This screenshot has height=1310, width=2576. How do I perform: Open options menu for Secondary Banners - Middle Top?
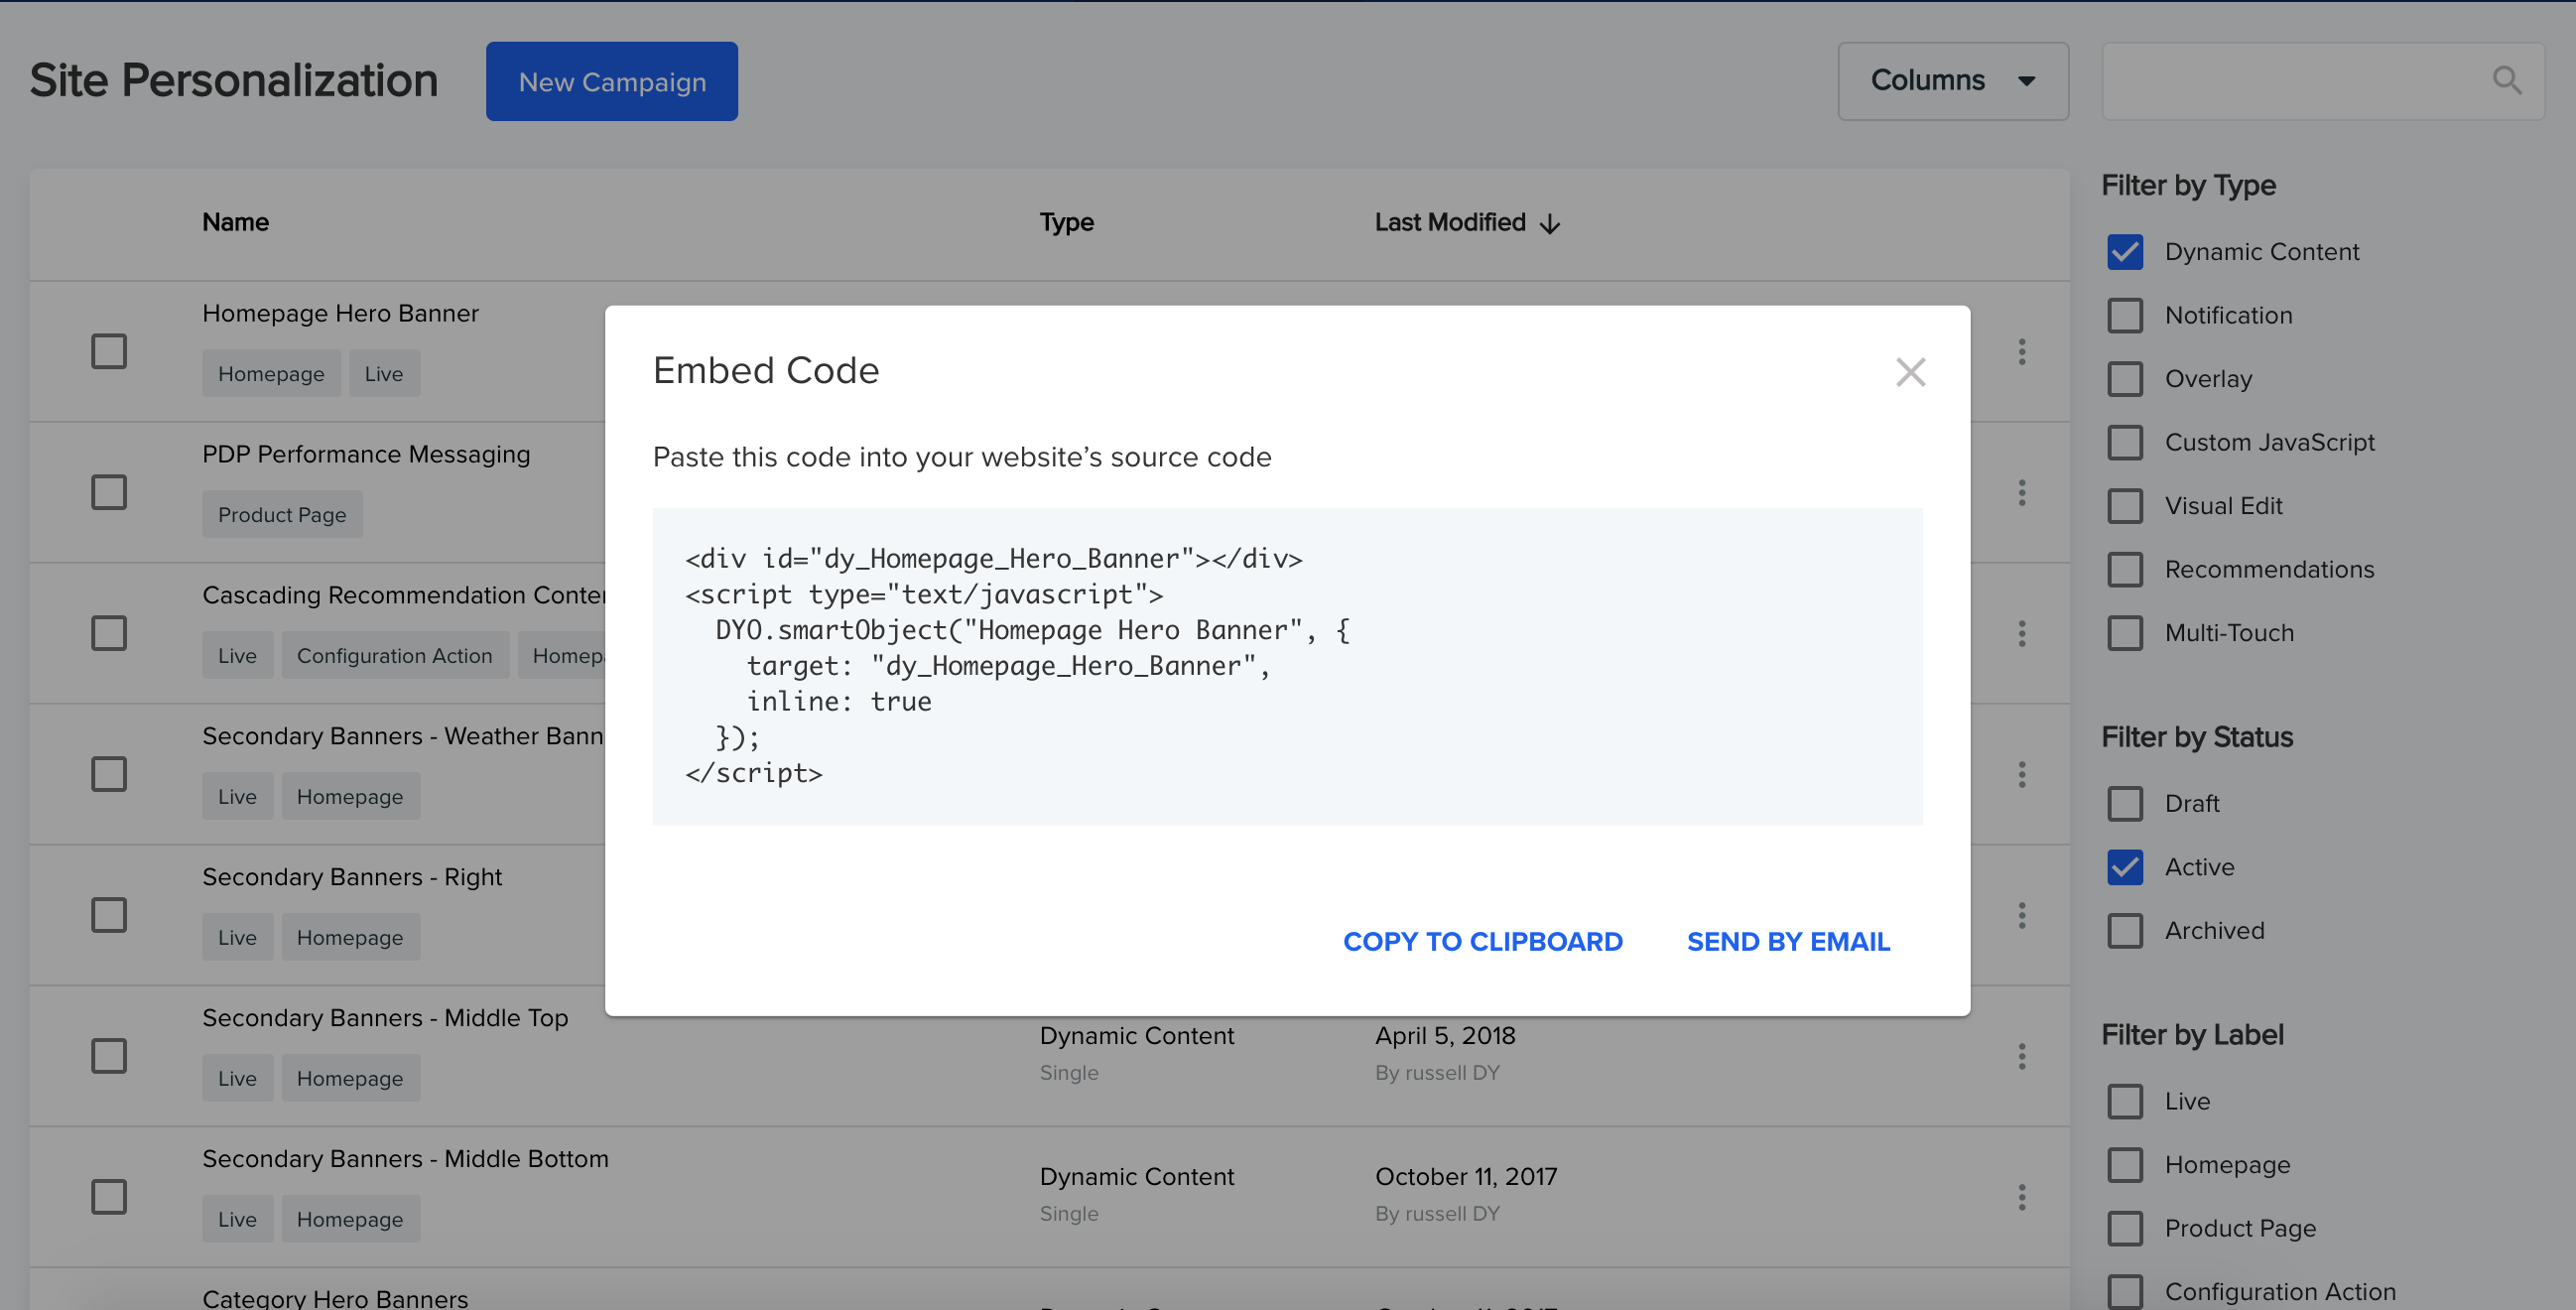pos(2021,1056)
